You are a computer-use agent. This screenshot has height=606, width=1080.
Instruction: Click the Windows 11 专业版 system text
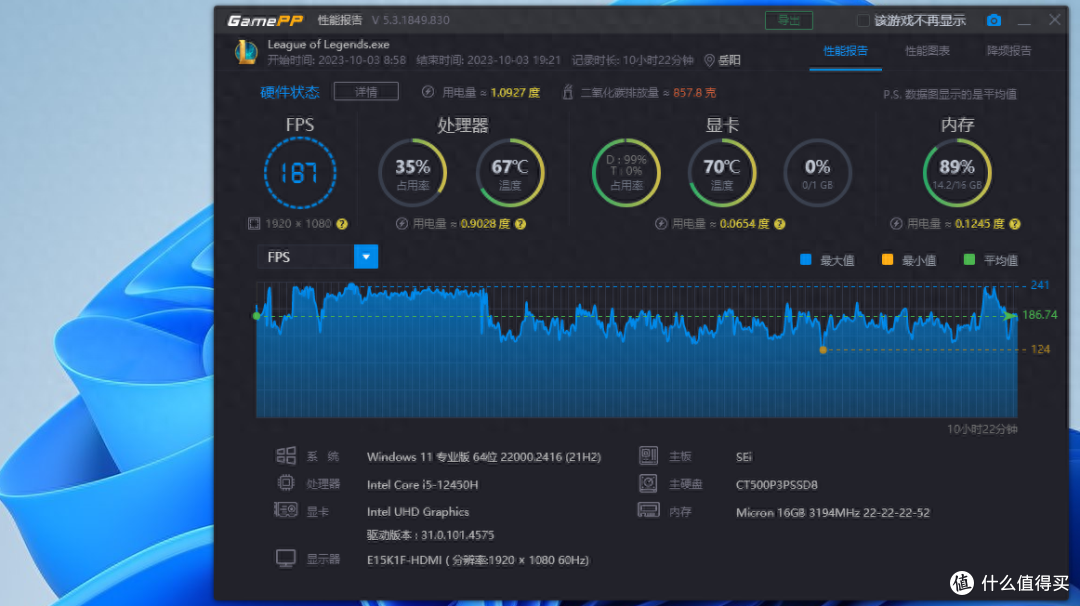(484, 457)
